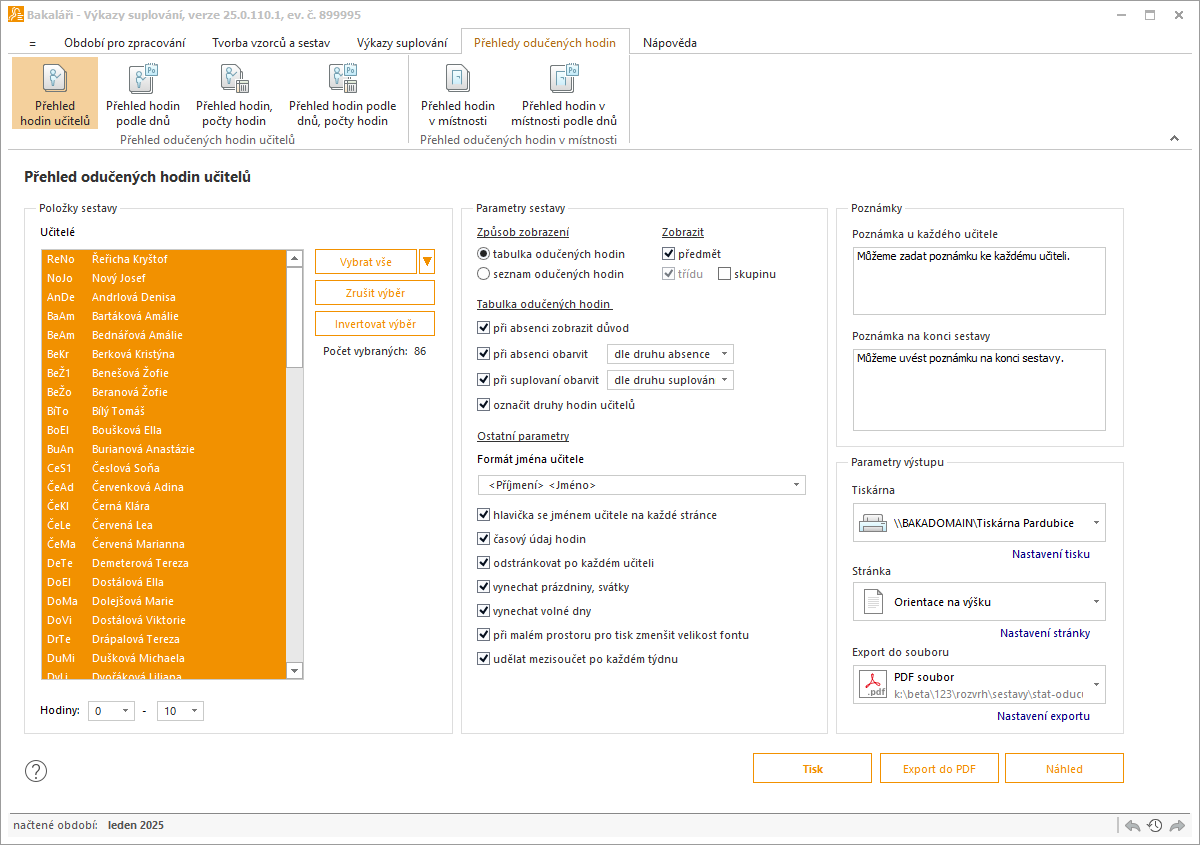Open dle druhu absence dropdown
The width and height of the screenshot is (1200, 845).
670,354
